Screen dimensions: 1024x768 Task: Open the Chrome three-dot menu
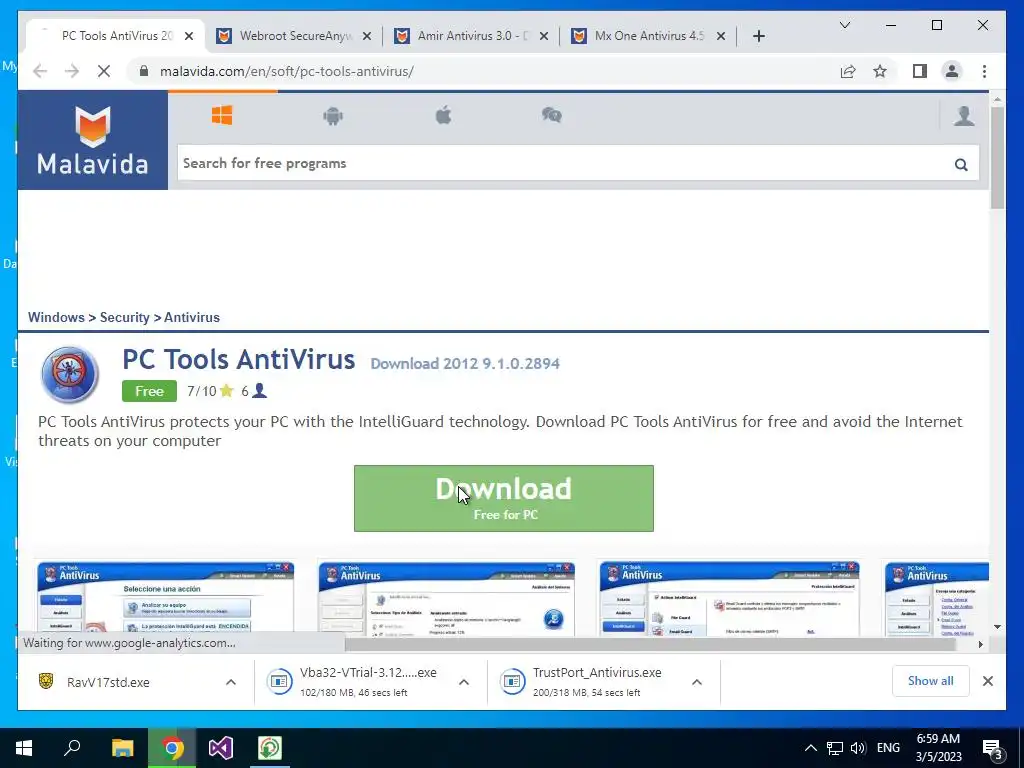coord(984,71)
